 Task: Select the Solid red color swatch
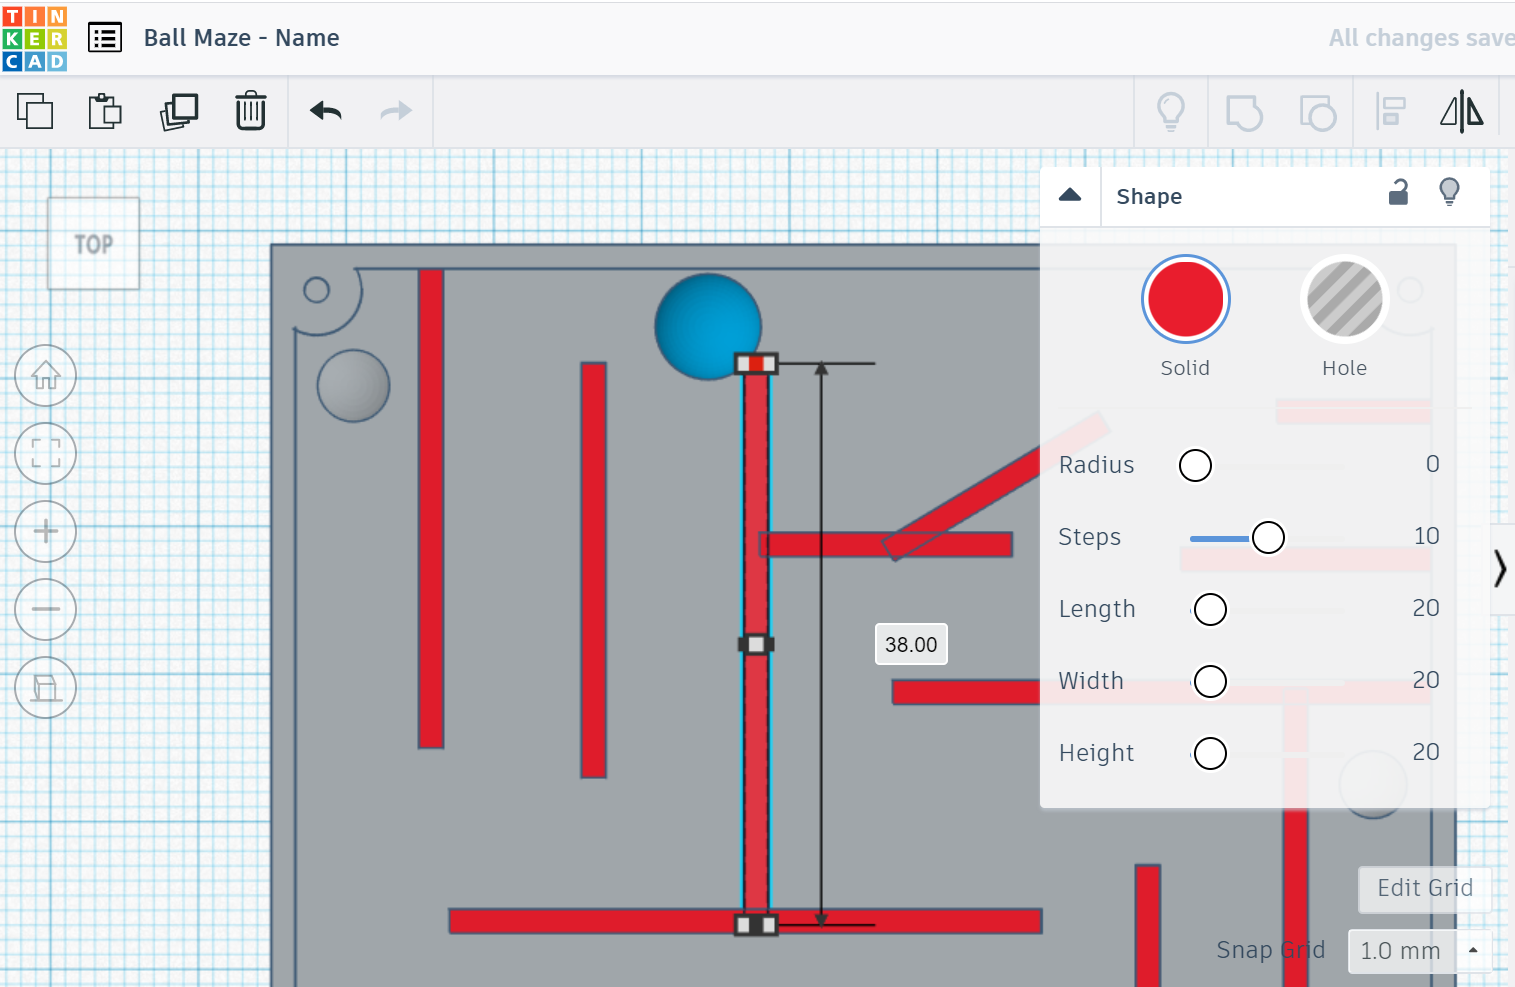click(x=1185, y=299)
